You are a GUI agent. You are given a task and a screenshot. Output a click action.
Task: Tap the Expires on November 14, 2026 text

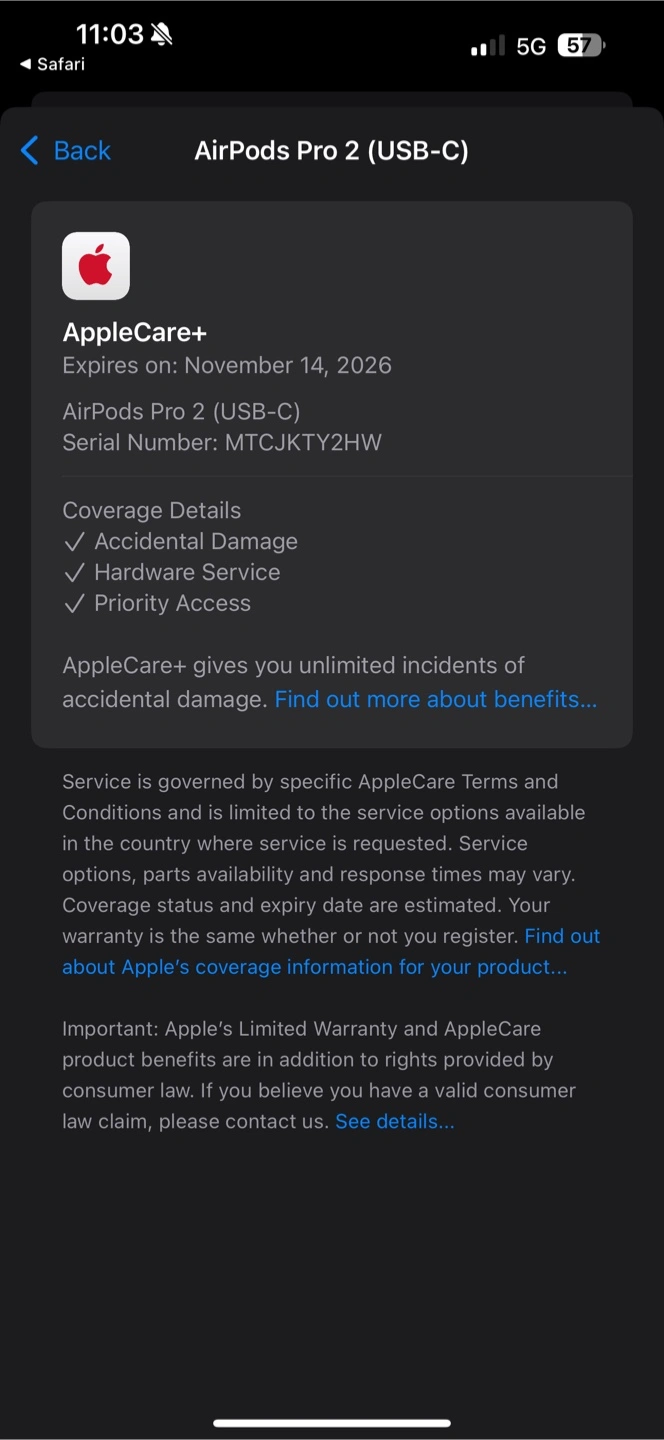click(227, 365)
